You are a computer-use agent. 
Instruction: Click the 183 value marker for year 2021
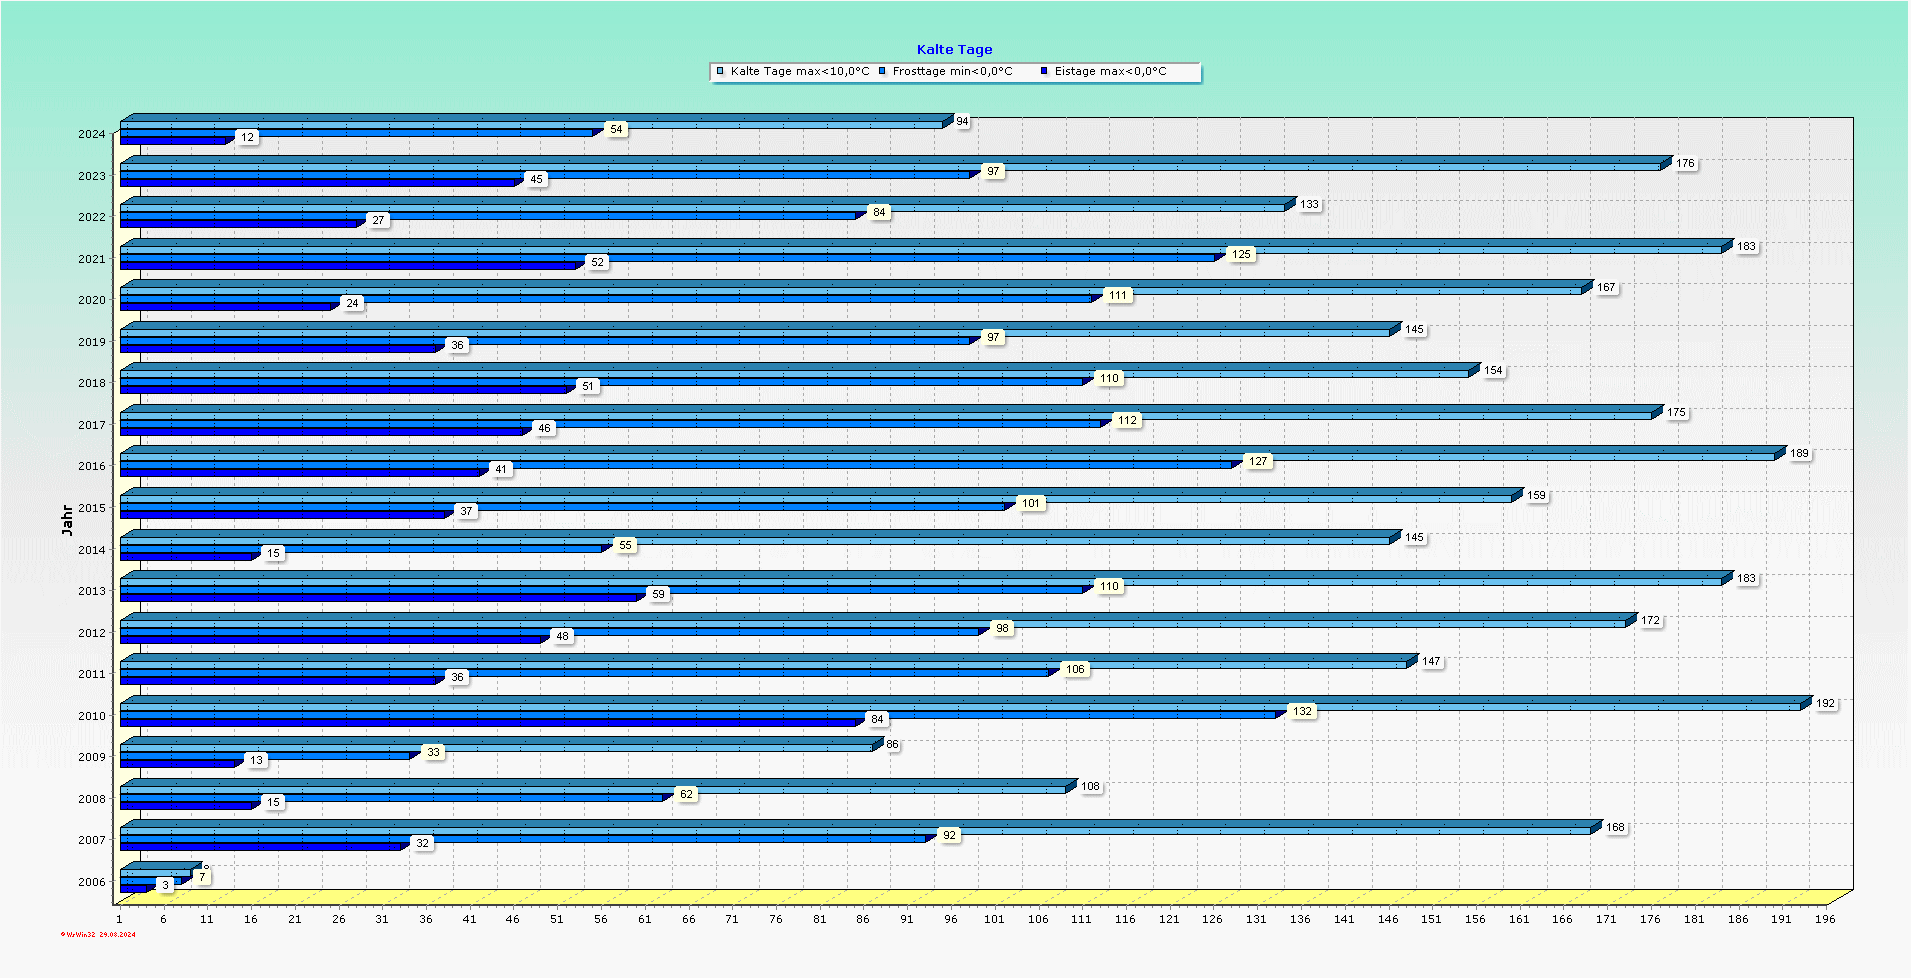click(x=1747, y=246)
